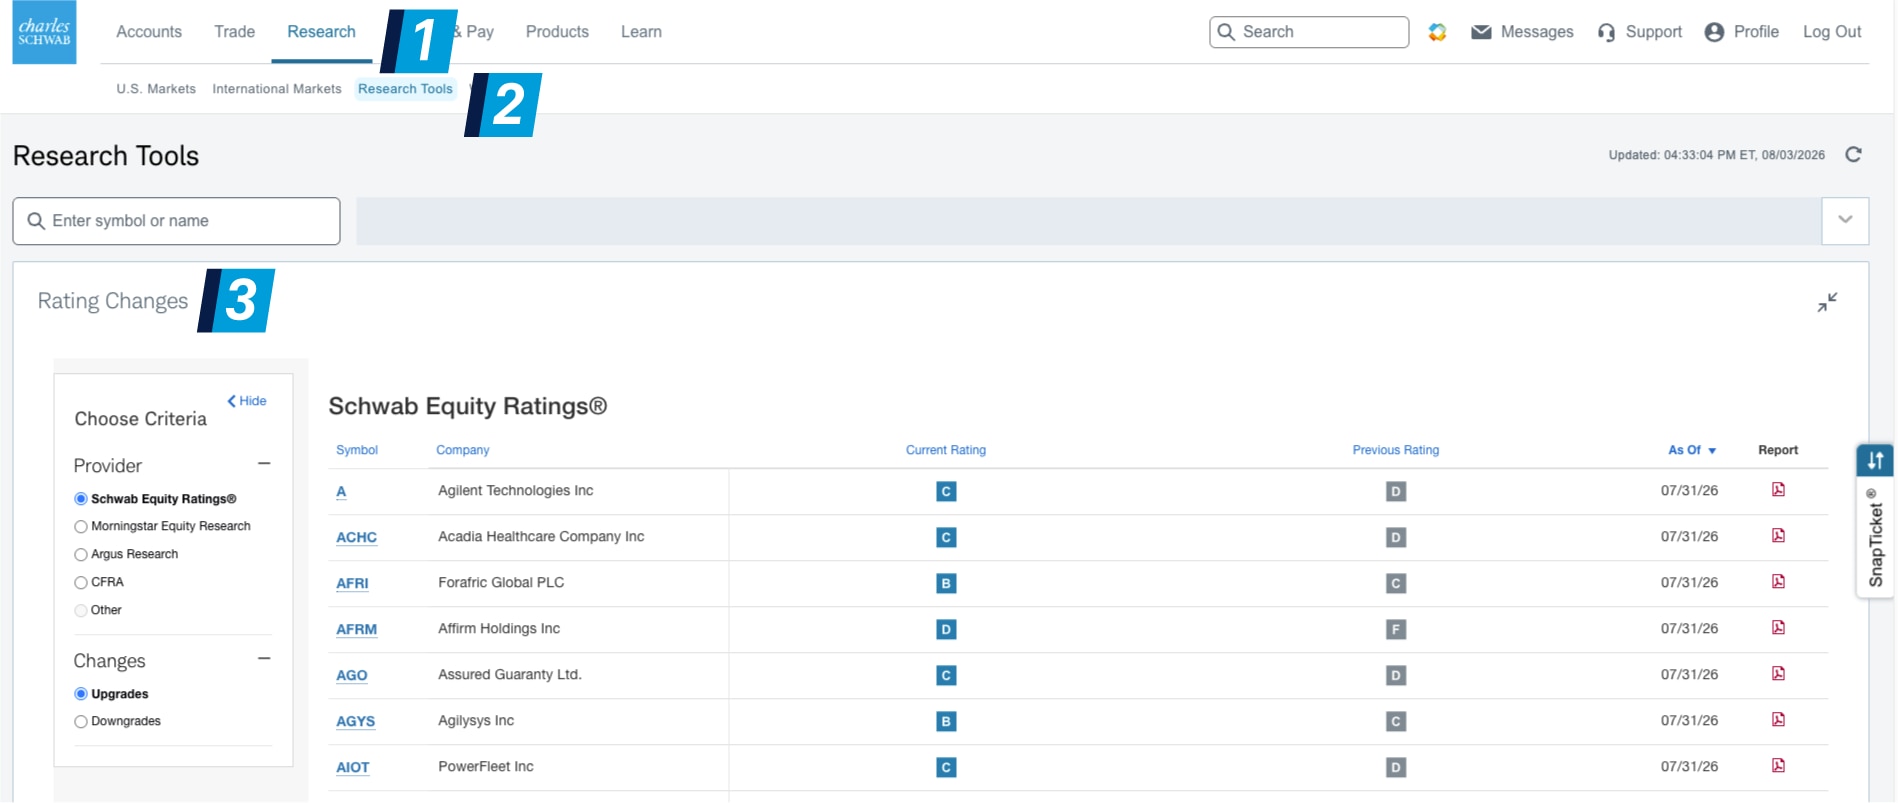The width and height of the screenshot is (1898, 803).
Task: Collapse the Provider criteria section
Action: tap(264, 464)
